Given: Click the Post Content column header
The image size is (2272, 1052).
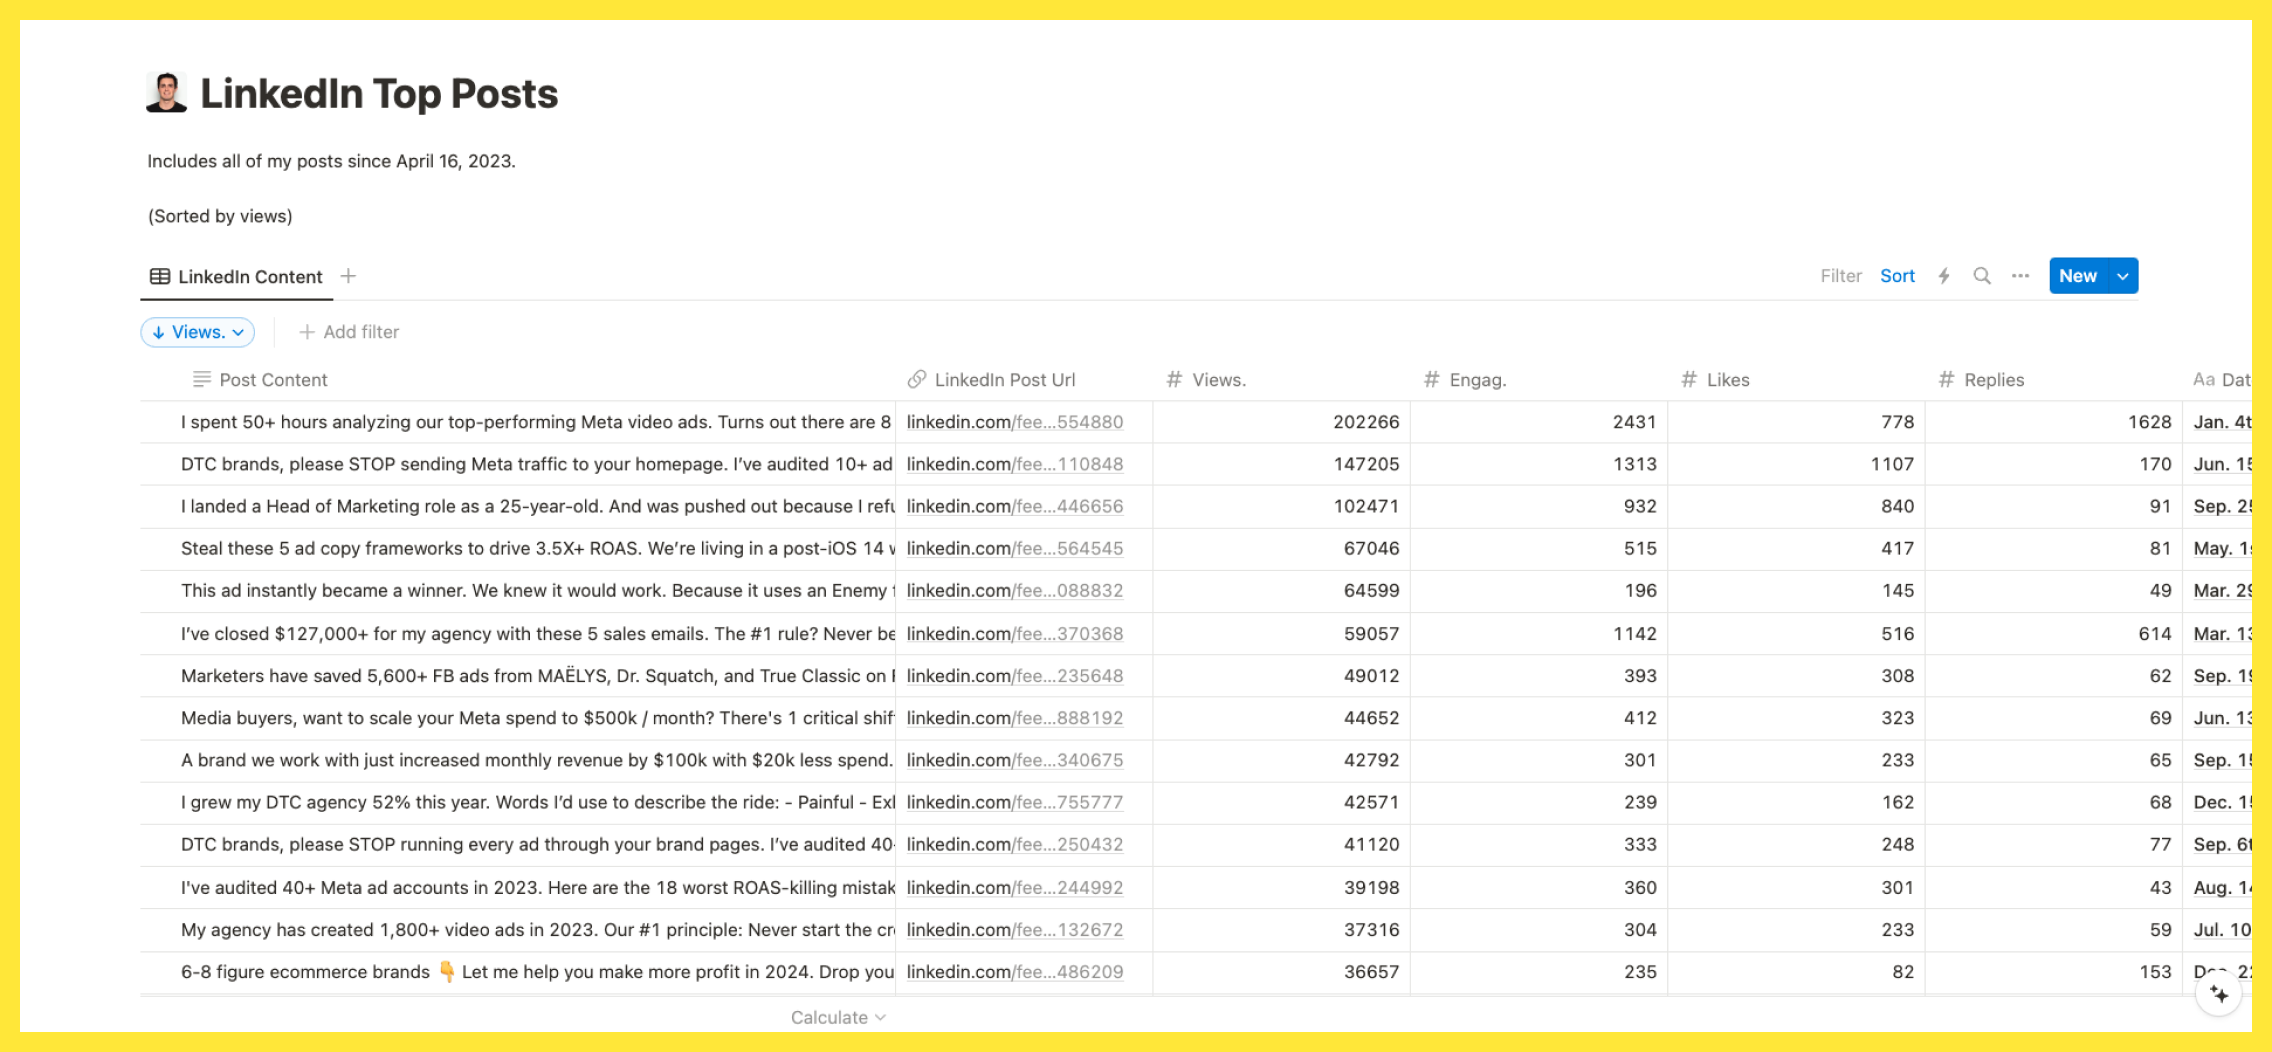Looking at the screenshot, I should coord(260,380).
